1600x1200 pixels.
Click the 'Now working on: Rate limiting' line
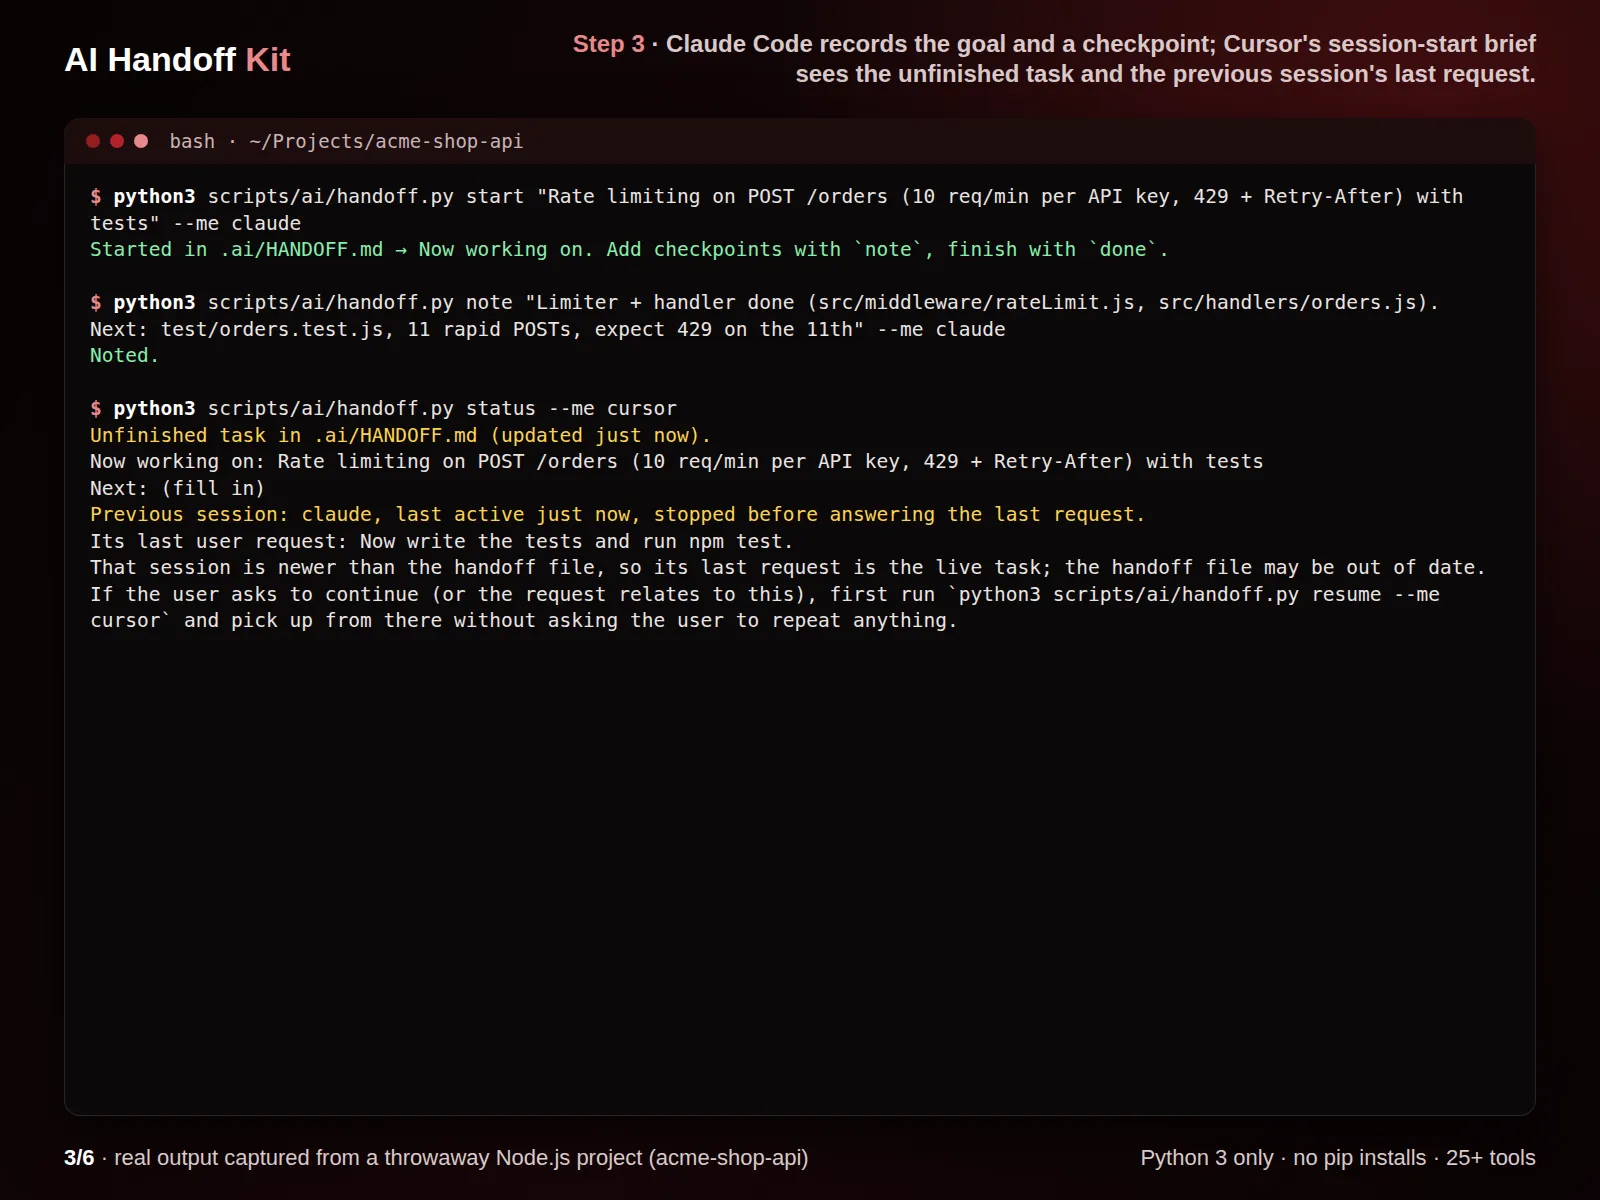pyautogui.click(x=676, y=462)
